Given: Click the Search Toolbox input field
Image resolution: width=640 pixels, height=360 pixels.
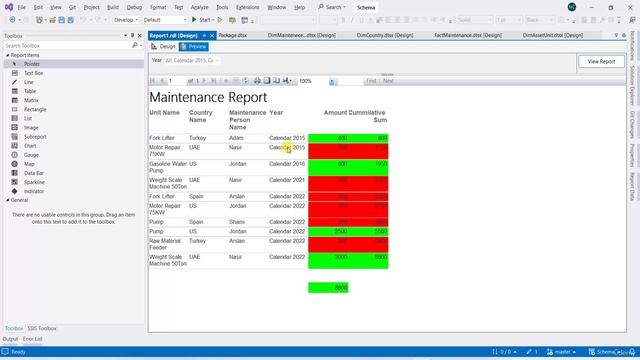Looking at the screenshot, I should (68, 46).
